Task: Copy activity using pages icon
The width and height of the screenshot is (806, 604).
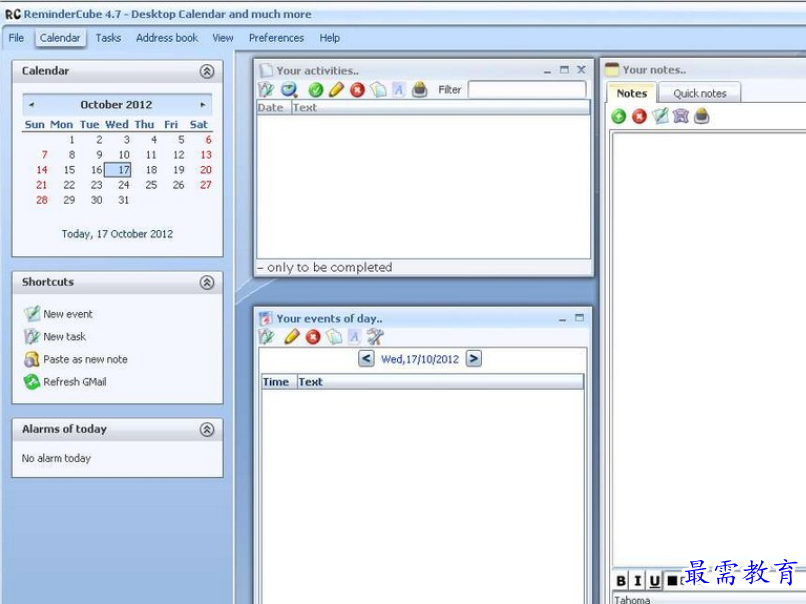Action: (378, 90)
